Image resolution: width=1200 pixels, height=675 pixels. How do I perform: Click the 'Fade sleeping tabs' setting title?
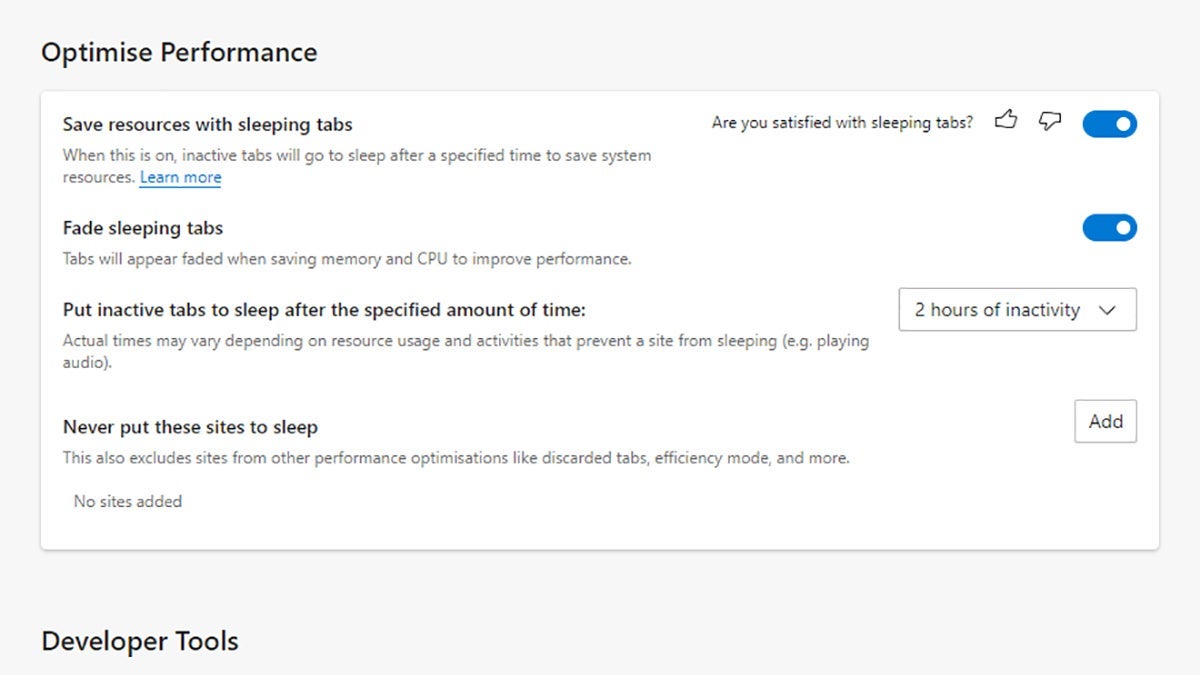143,228
